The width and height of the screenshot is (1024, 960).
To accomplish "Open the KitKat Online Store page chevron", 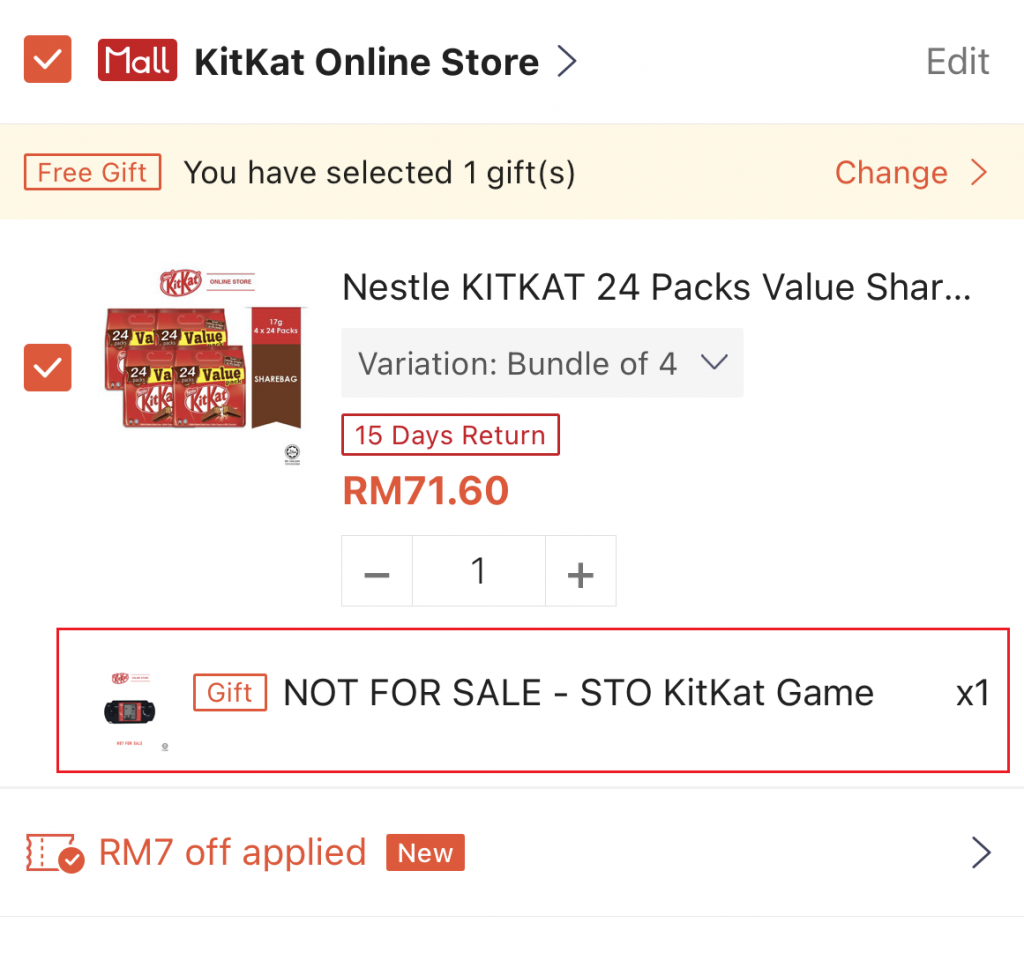I will 567,62.
